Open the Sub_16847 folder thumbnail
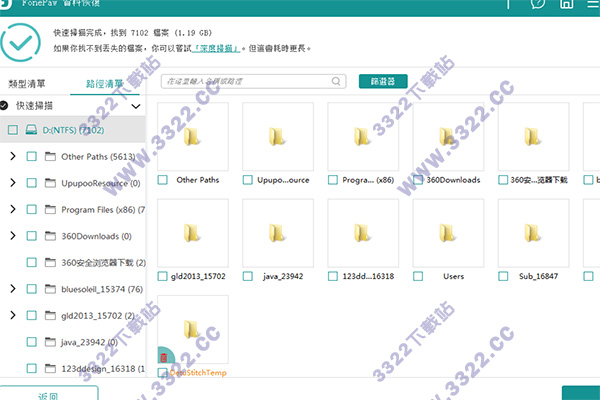Screen dimensions: 600x400 click(533, 233)
